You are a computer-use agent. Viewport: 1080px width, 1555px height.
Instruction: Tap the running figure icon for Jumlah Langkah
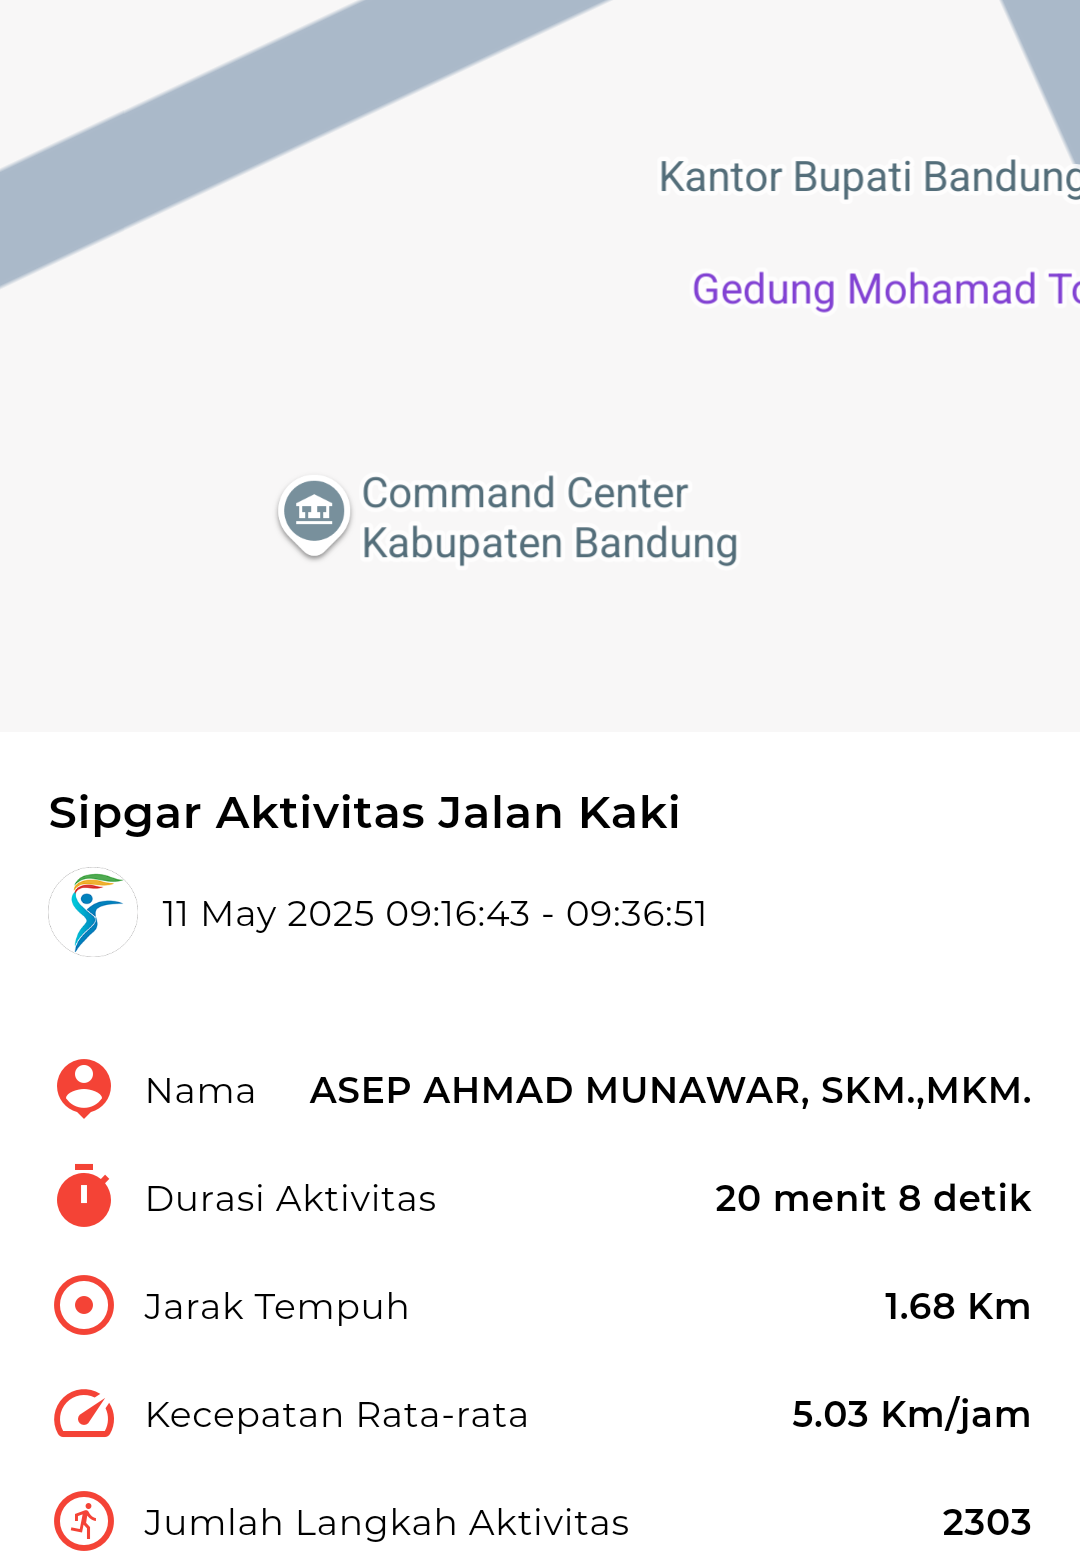click(84, 1521)
